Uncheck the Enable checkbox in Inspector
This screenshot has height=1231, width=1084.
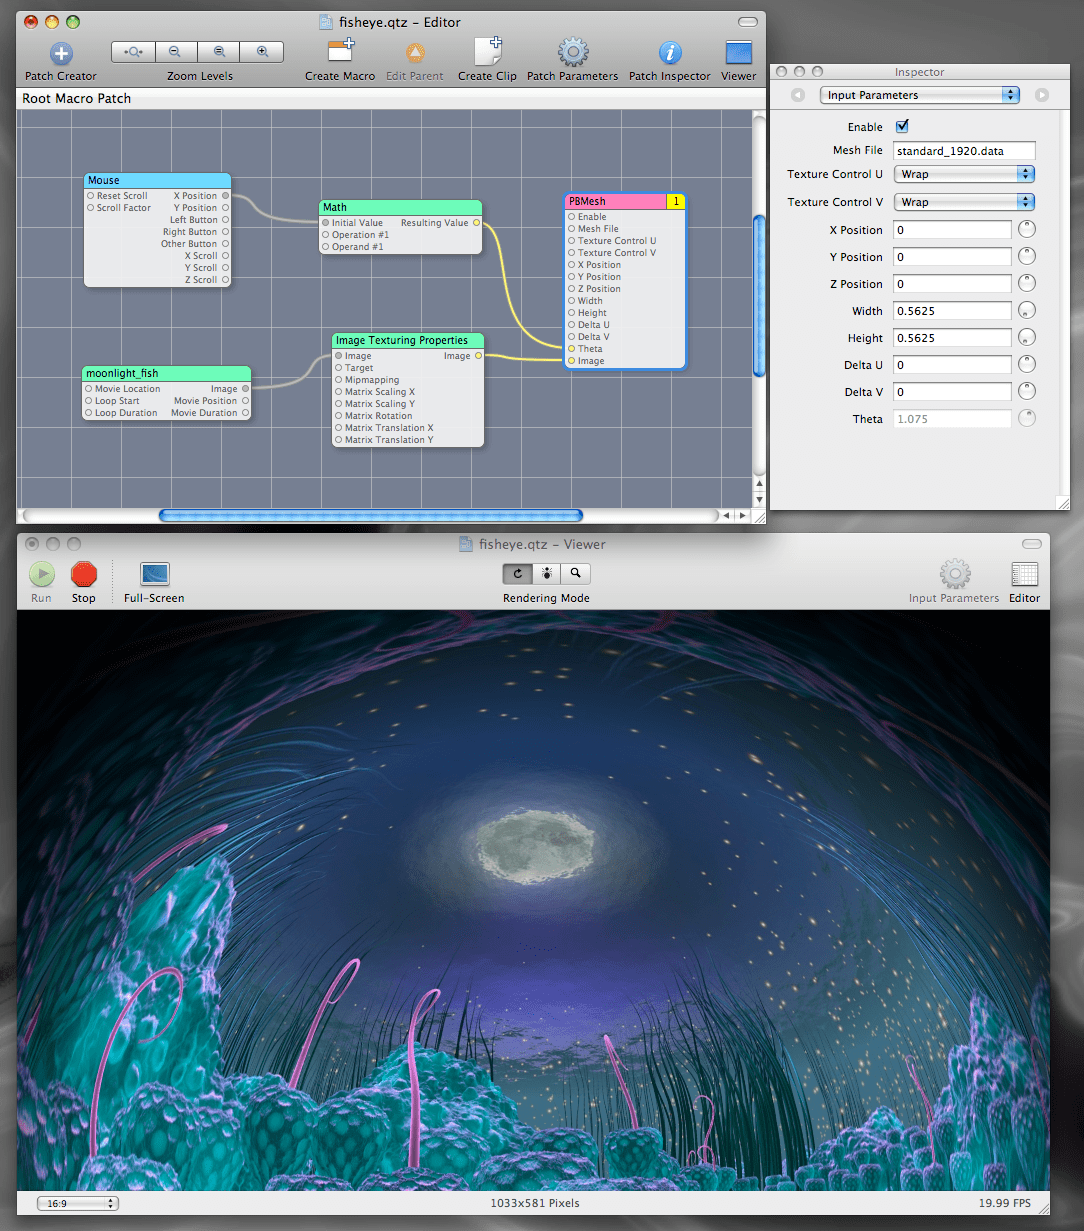coord(901,126)
